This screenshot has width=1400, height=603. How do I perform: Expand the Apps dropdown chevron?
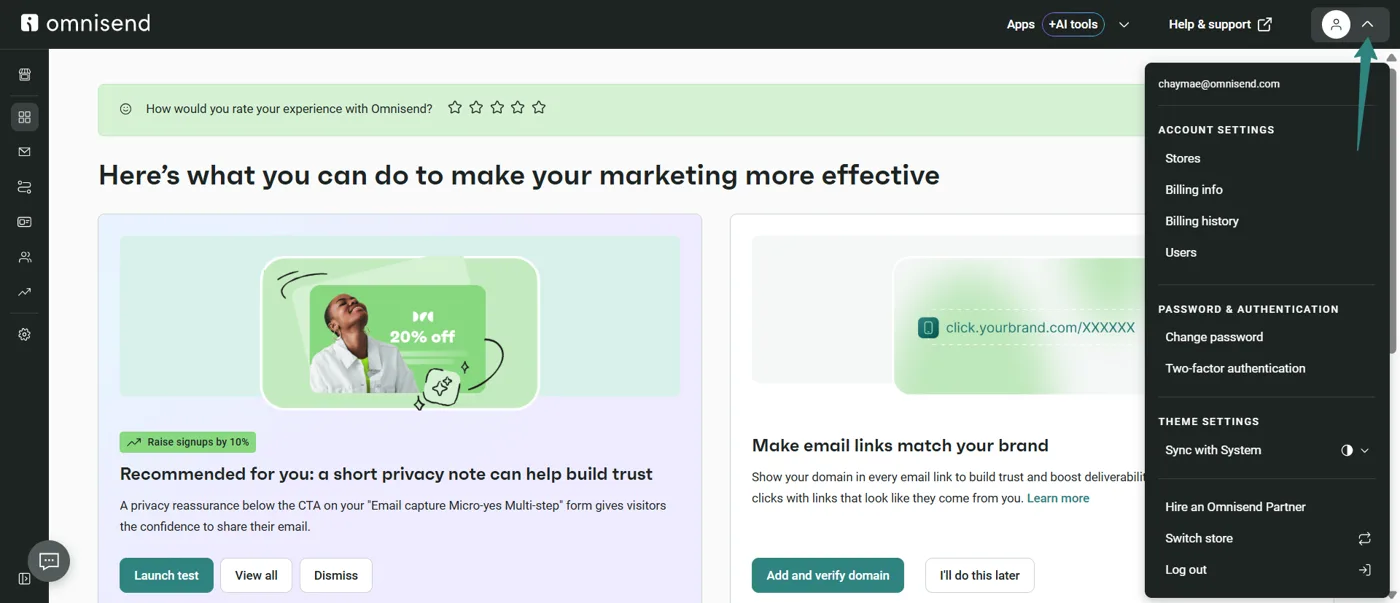click(x=1124, y=24)
